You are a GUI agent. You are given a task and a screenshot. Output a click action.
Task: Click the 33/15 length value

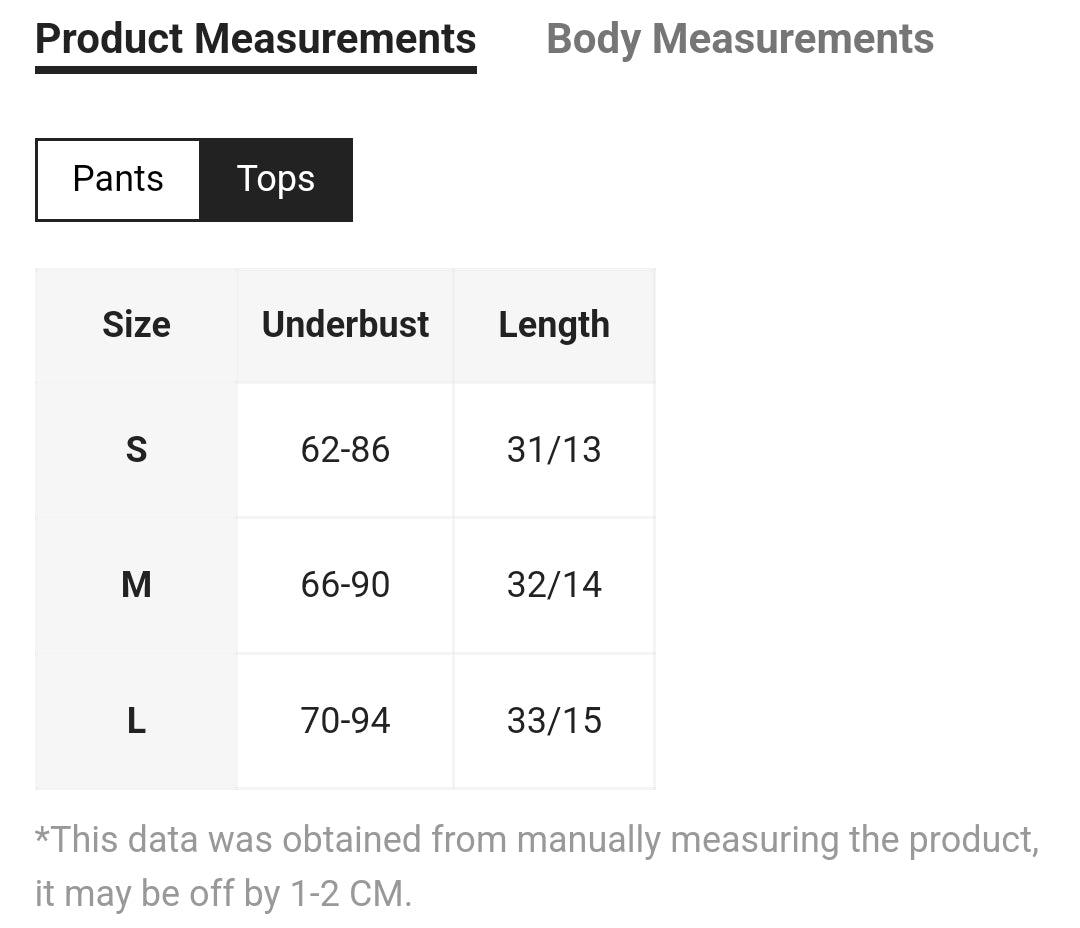[554, 721]
